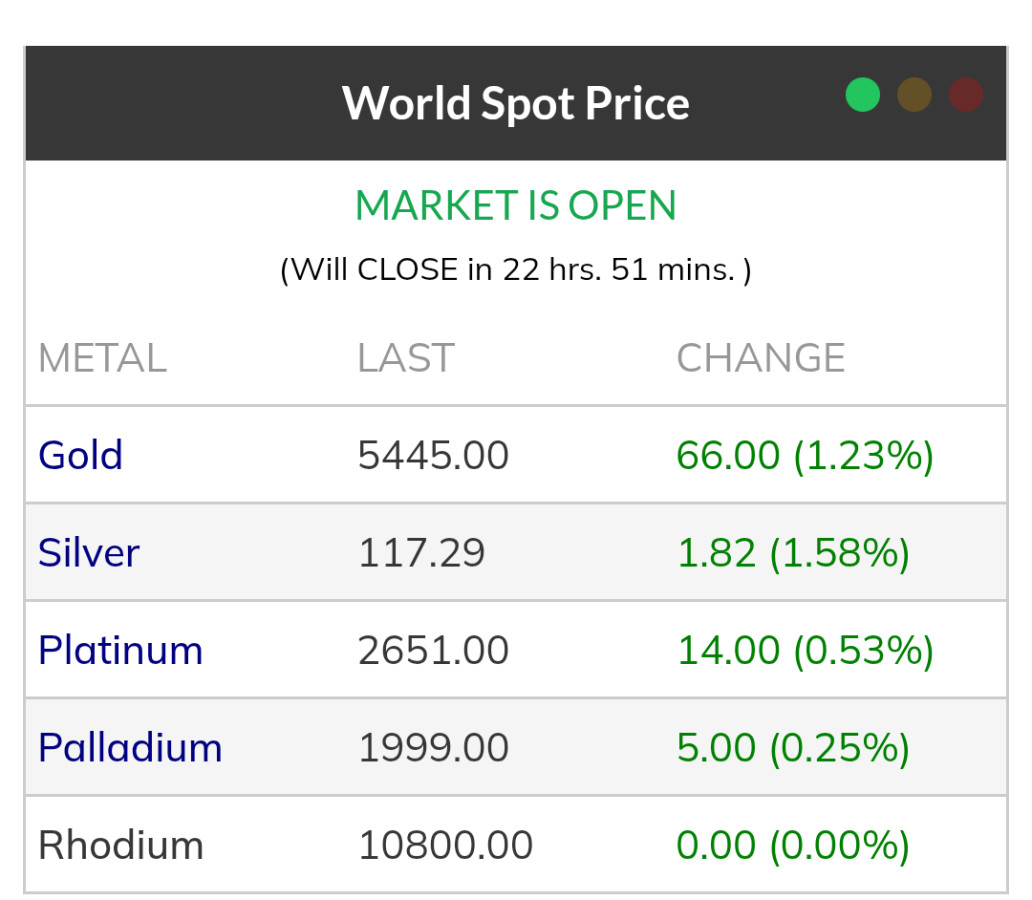The height and width of the screenshot is (900, 1032).
Task: Click the LAST column header
Action: coord(406,358)
